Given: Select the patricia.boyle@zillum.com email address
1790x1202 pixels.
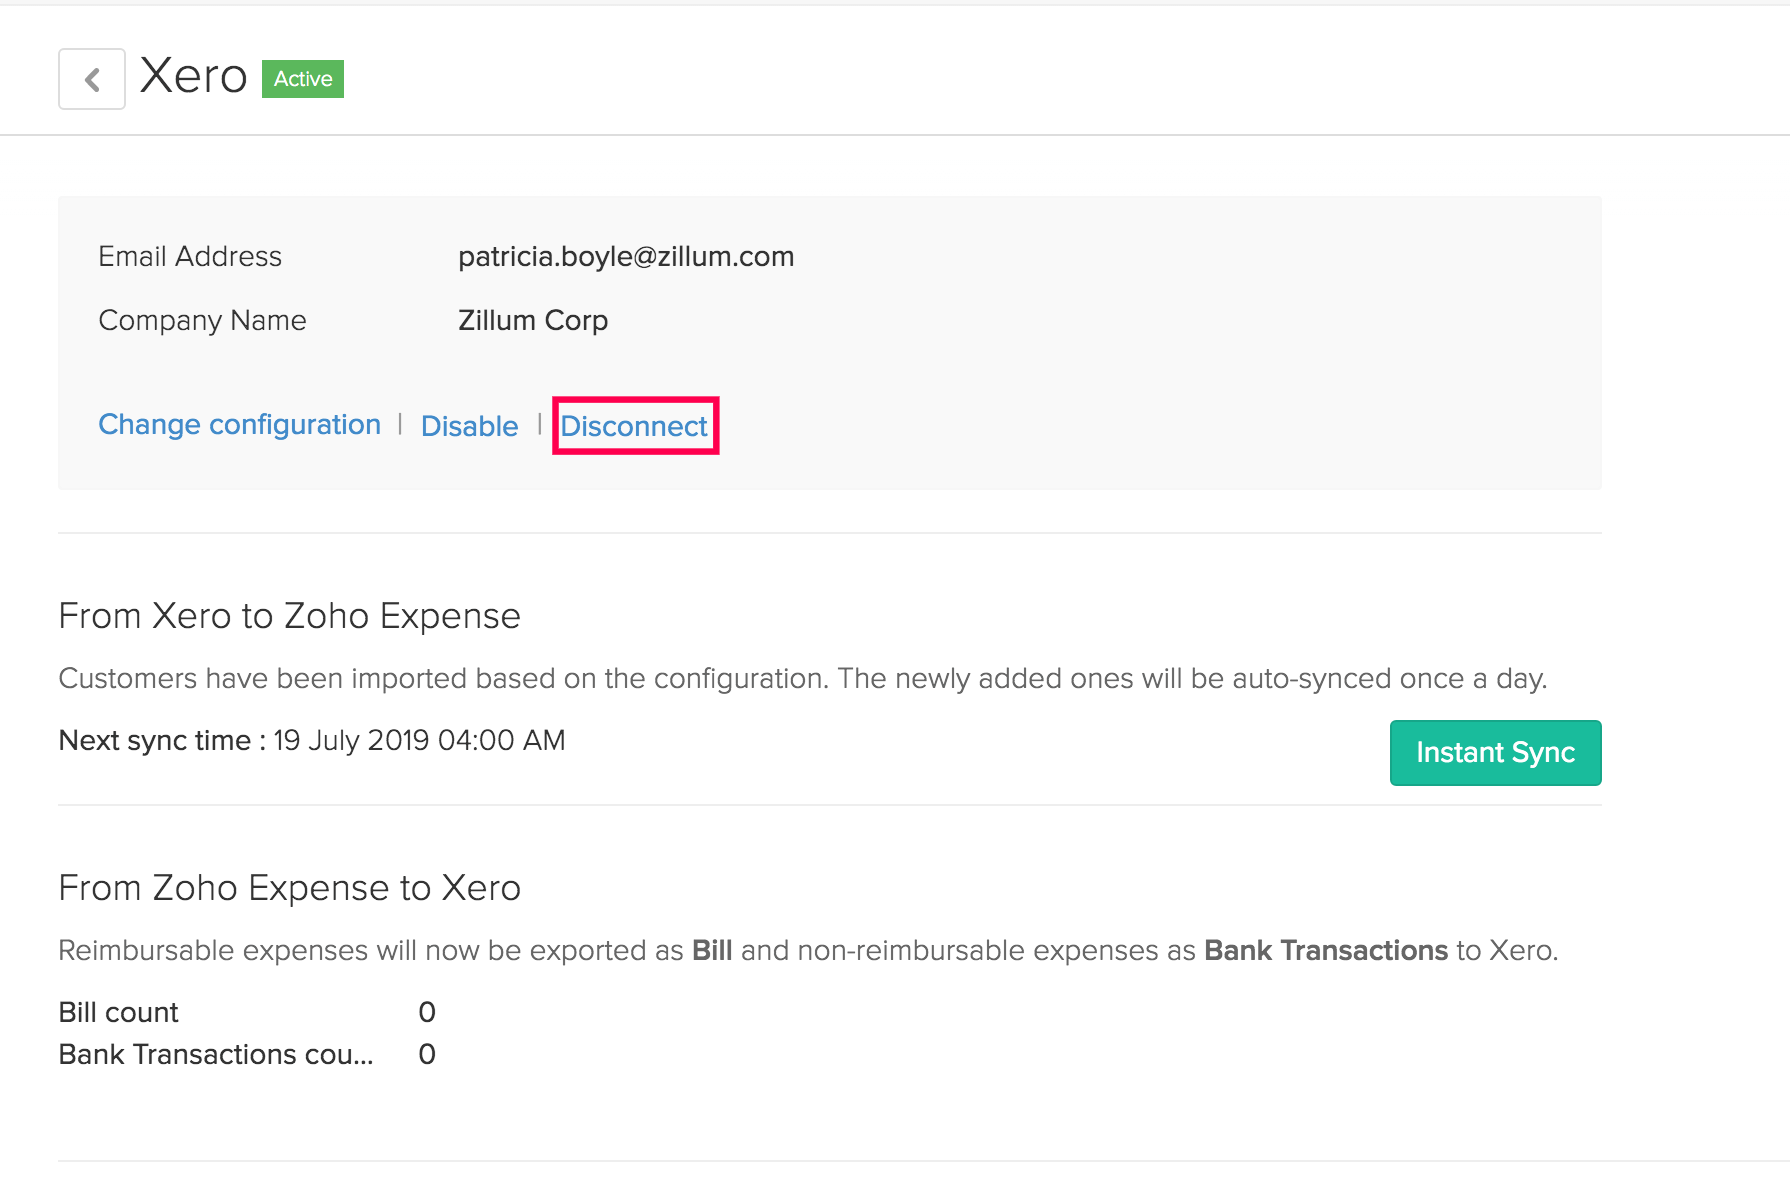Looking at the screenshot, I should click(x=626, y=257).
